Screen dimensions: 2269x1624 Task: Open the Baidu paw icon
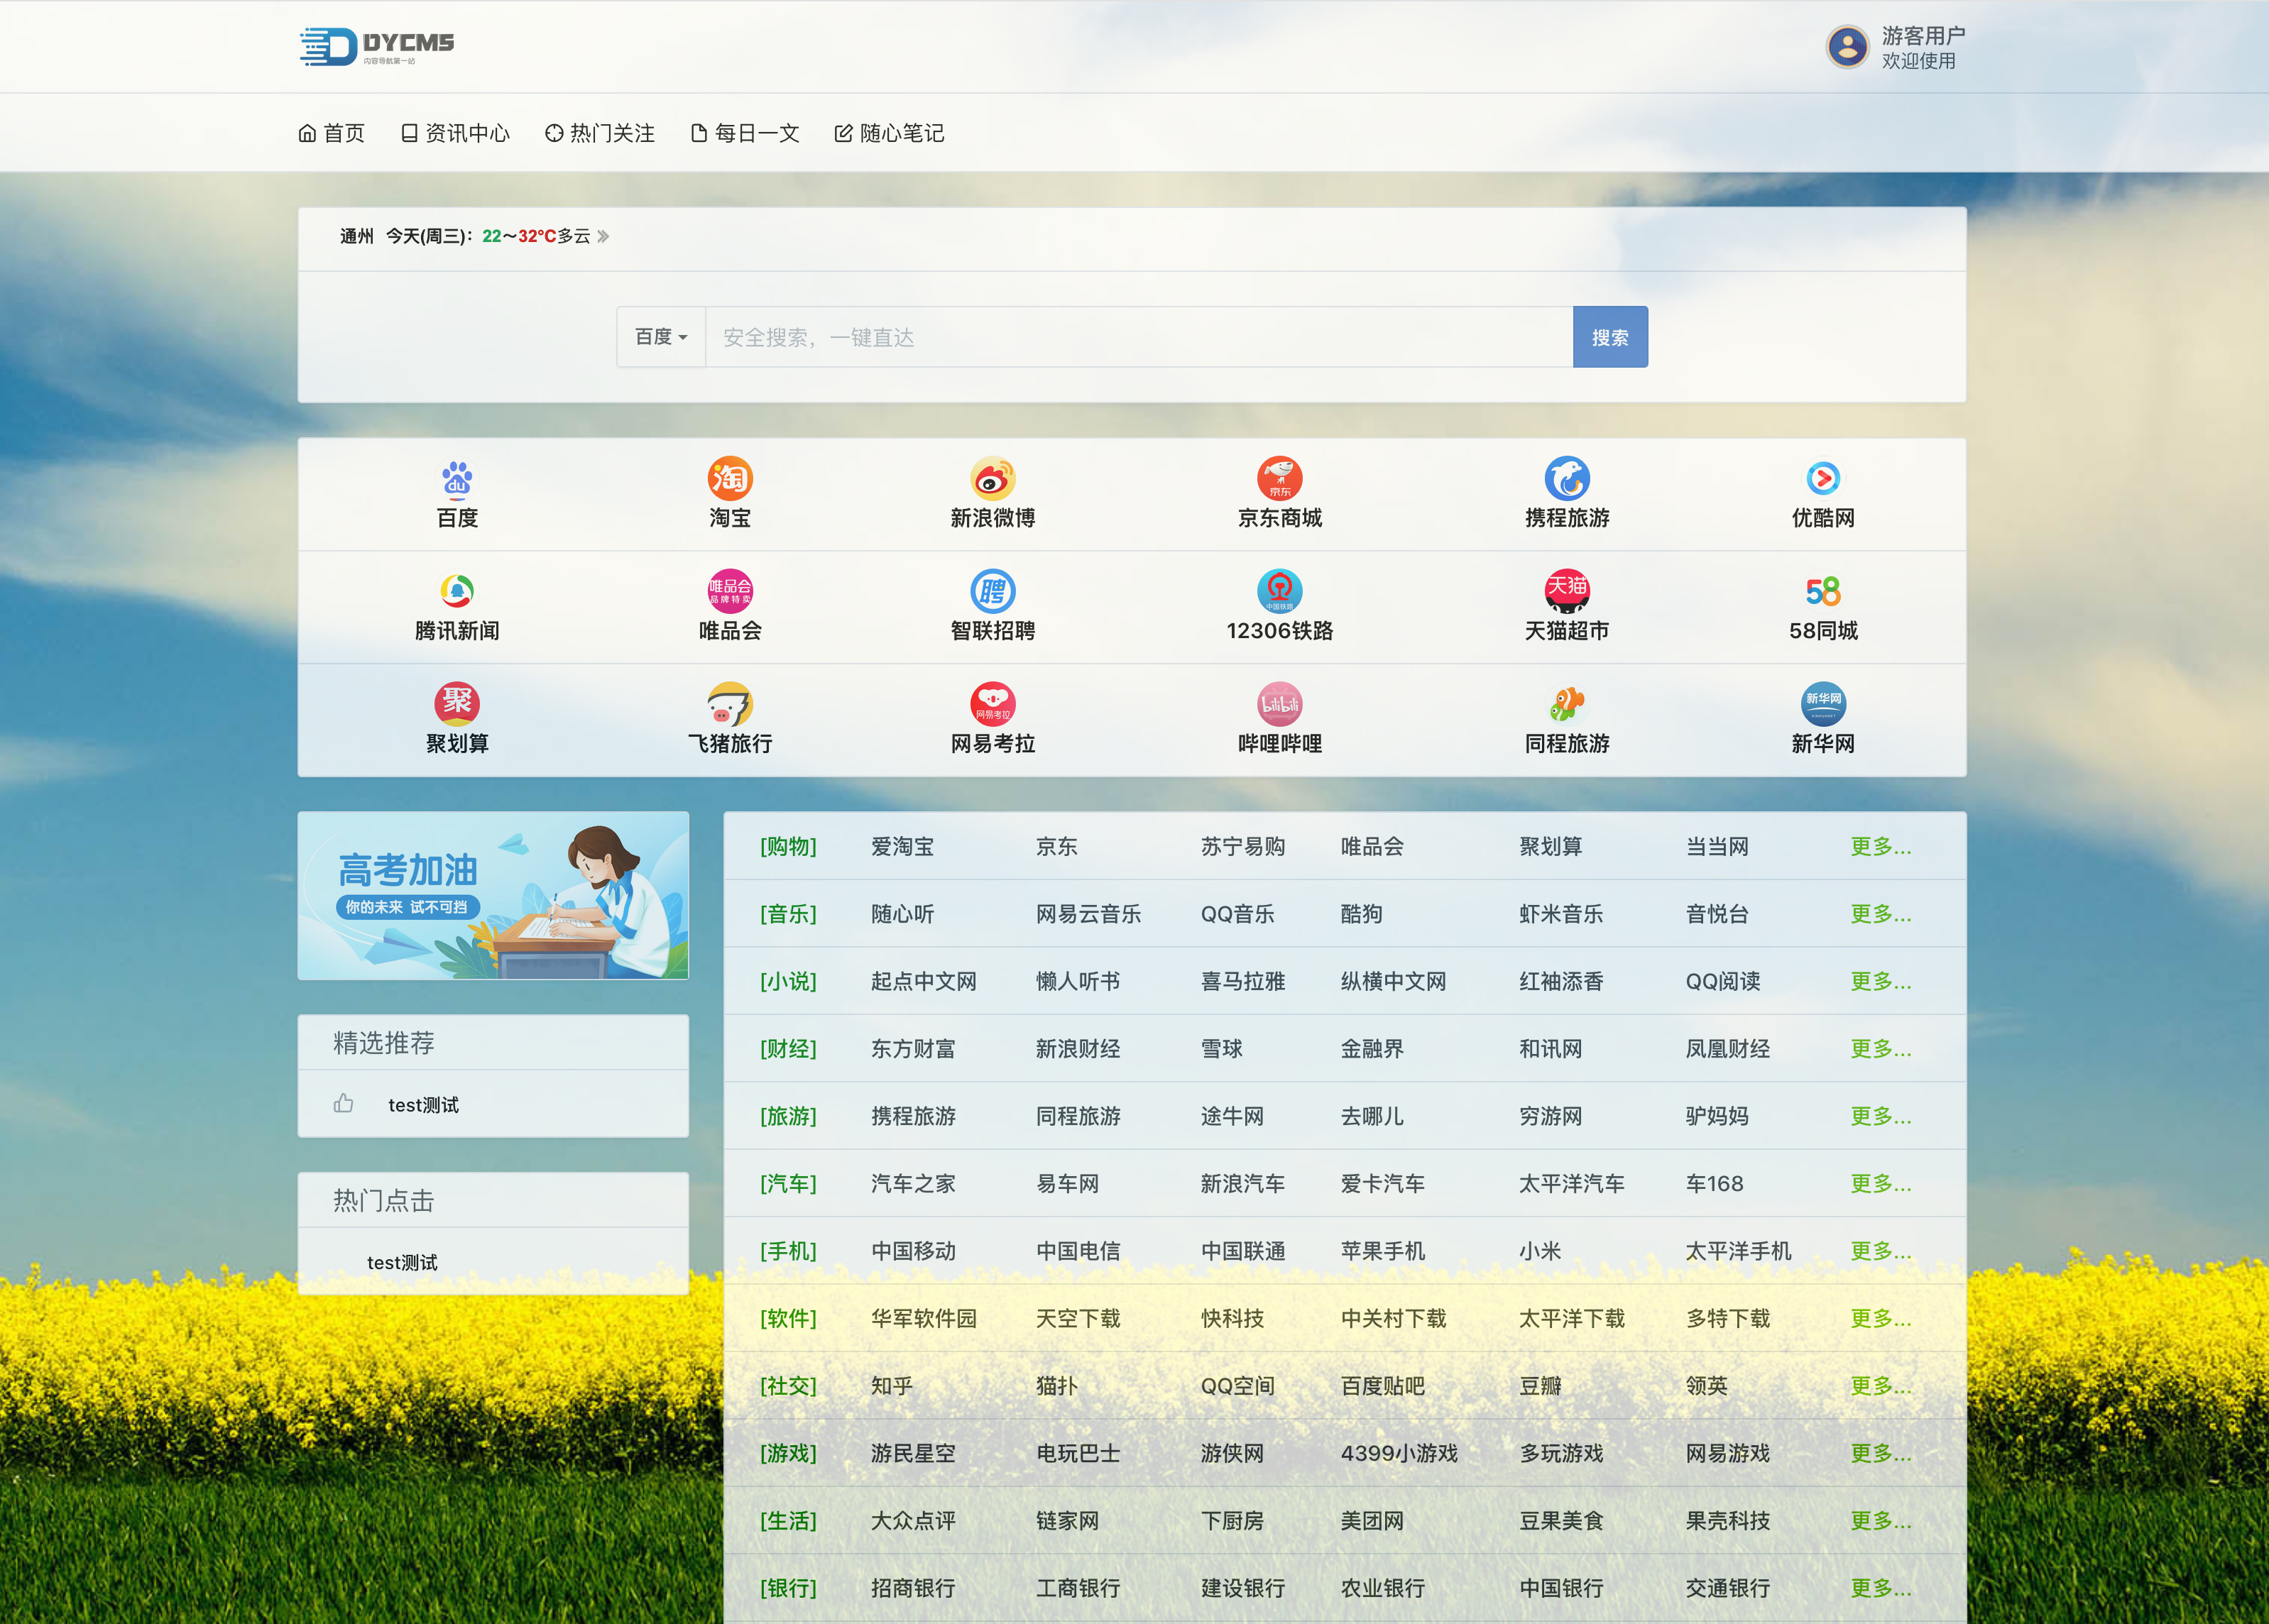457,479
